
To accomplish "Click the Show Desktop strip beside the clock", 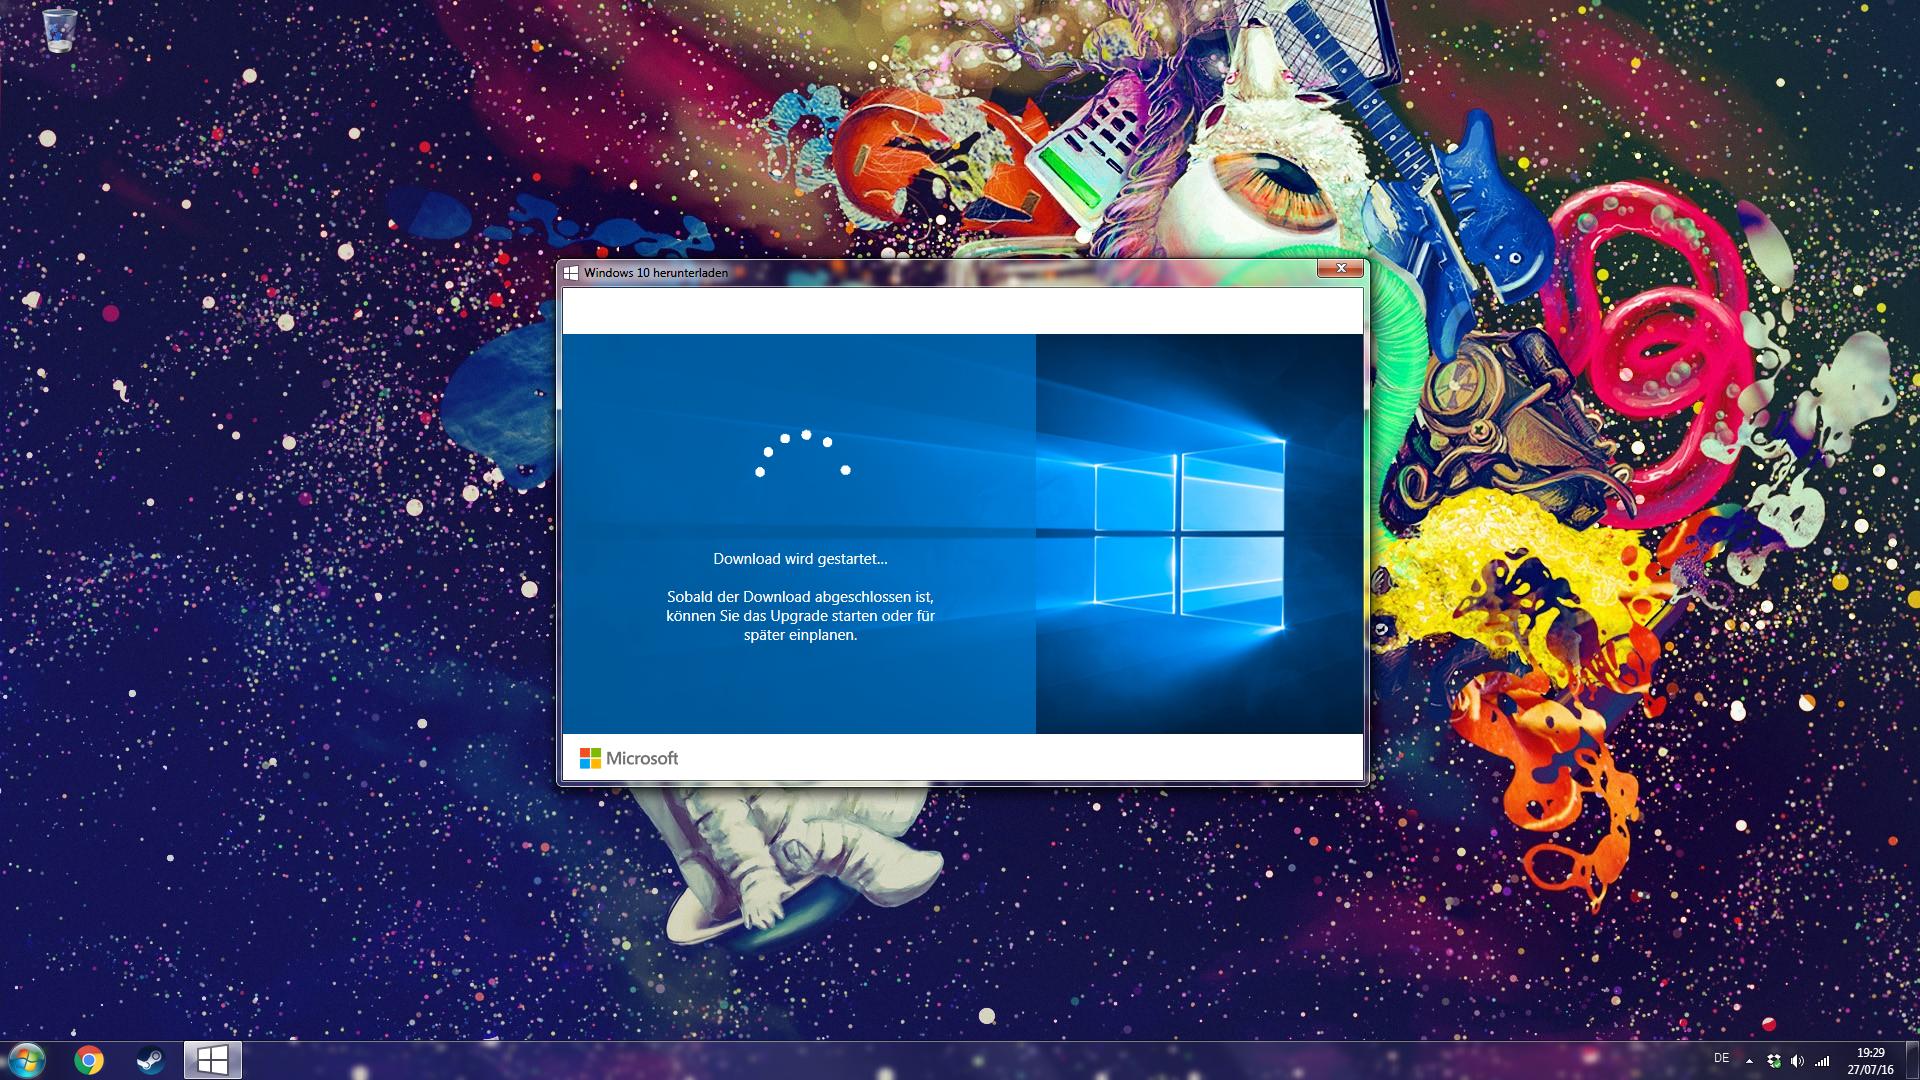I will (1913, 1061).
